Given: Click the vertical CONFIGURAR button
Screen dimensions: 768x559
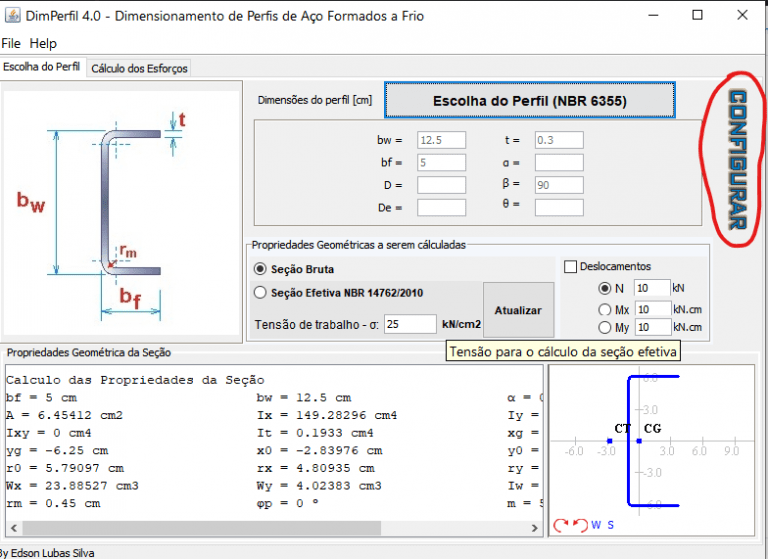Looking at the screenshot, I should click(x=738, y=160).
